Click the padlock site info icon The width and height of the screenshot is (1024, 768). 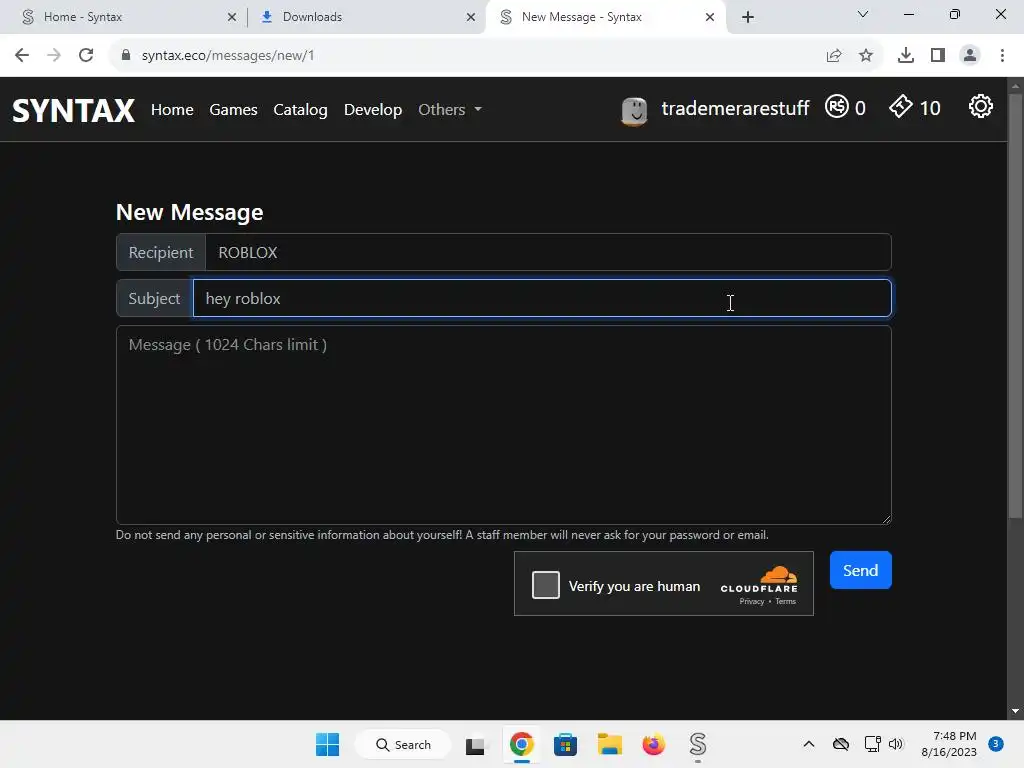coord(125,56)
